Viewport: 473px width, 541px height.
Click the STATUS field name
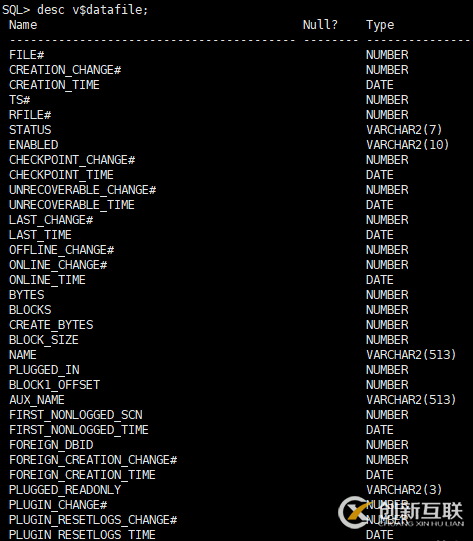click(30, 130)
